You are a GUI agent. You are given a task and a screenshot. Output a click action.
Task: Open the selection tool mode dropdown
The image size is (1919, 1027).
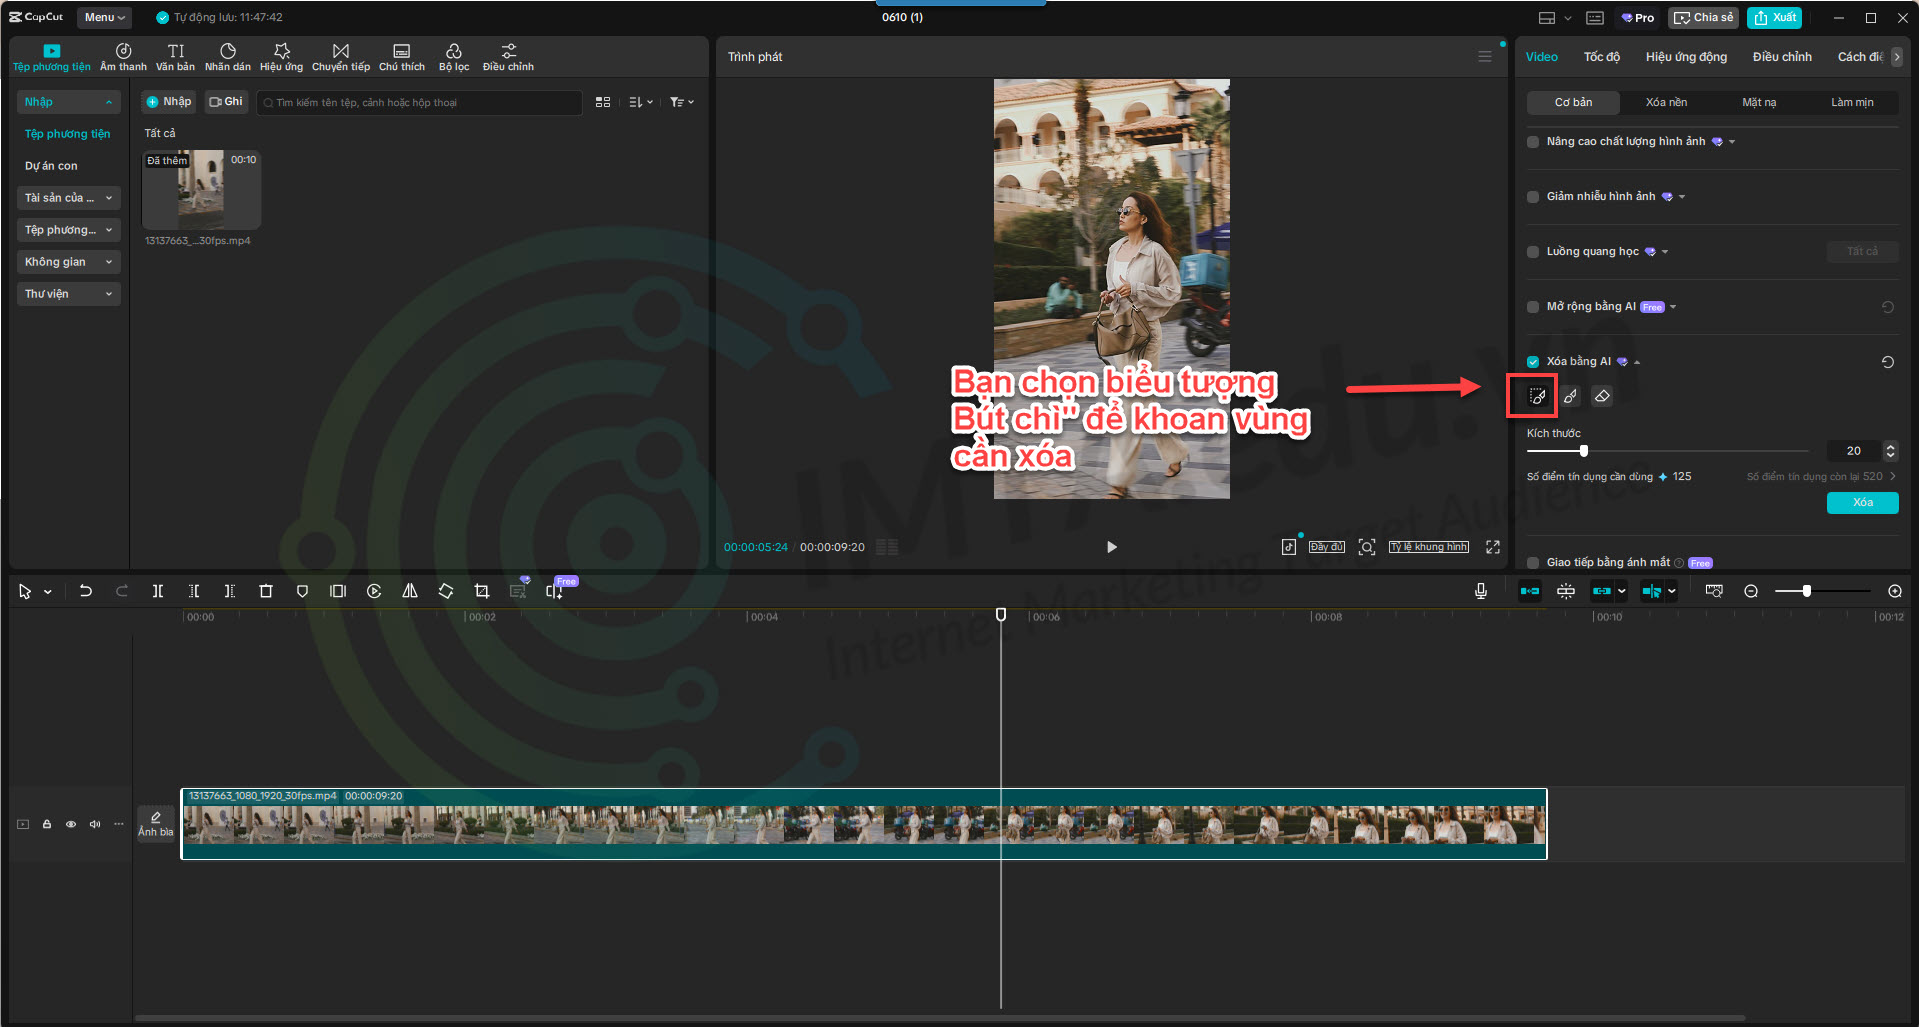click(x=48, y=592)
